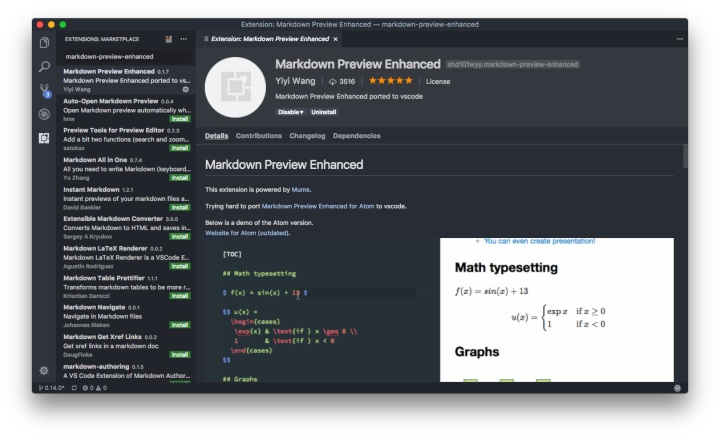Open the Search view in activity bar
Screen dimensions: 720x439
point(44,67)
